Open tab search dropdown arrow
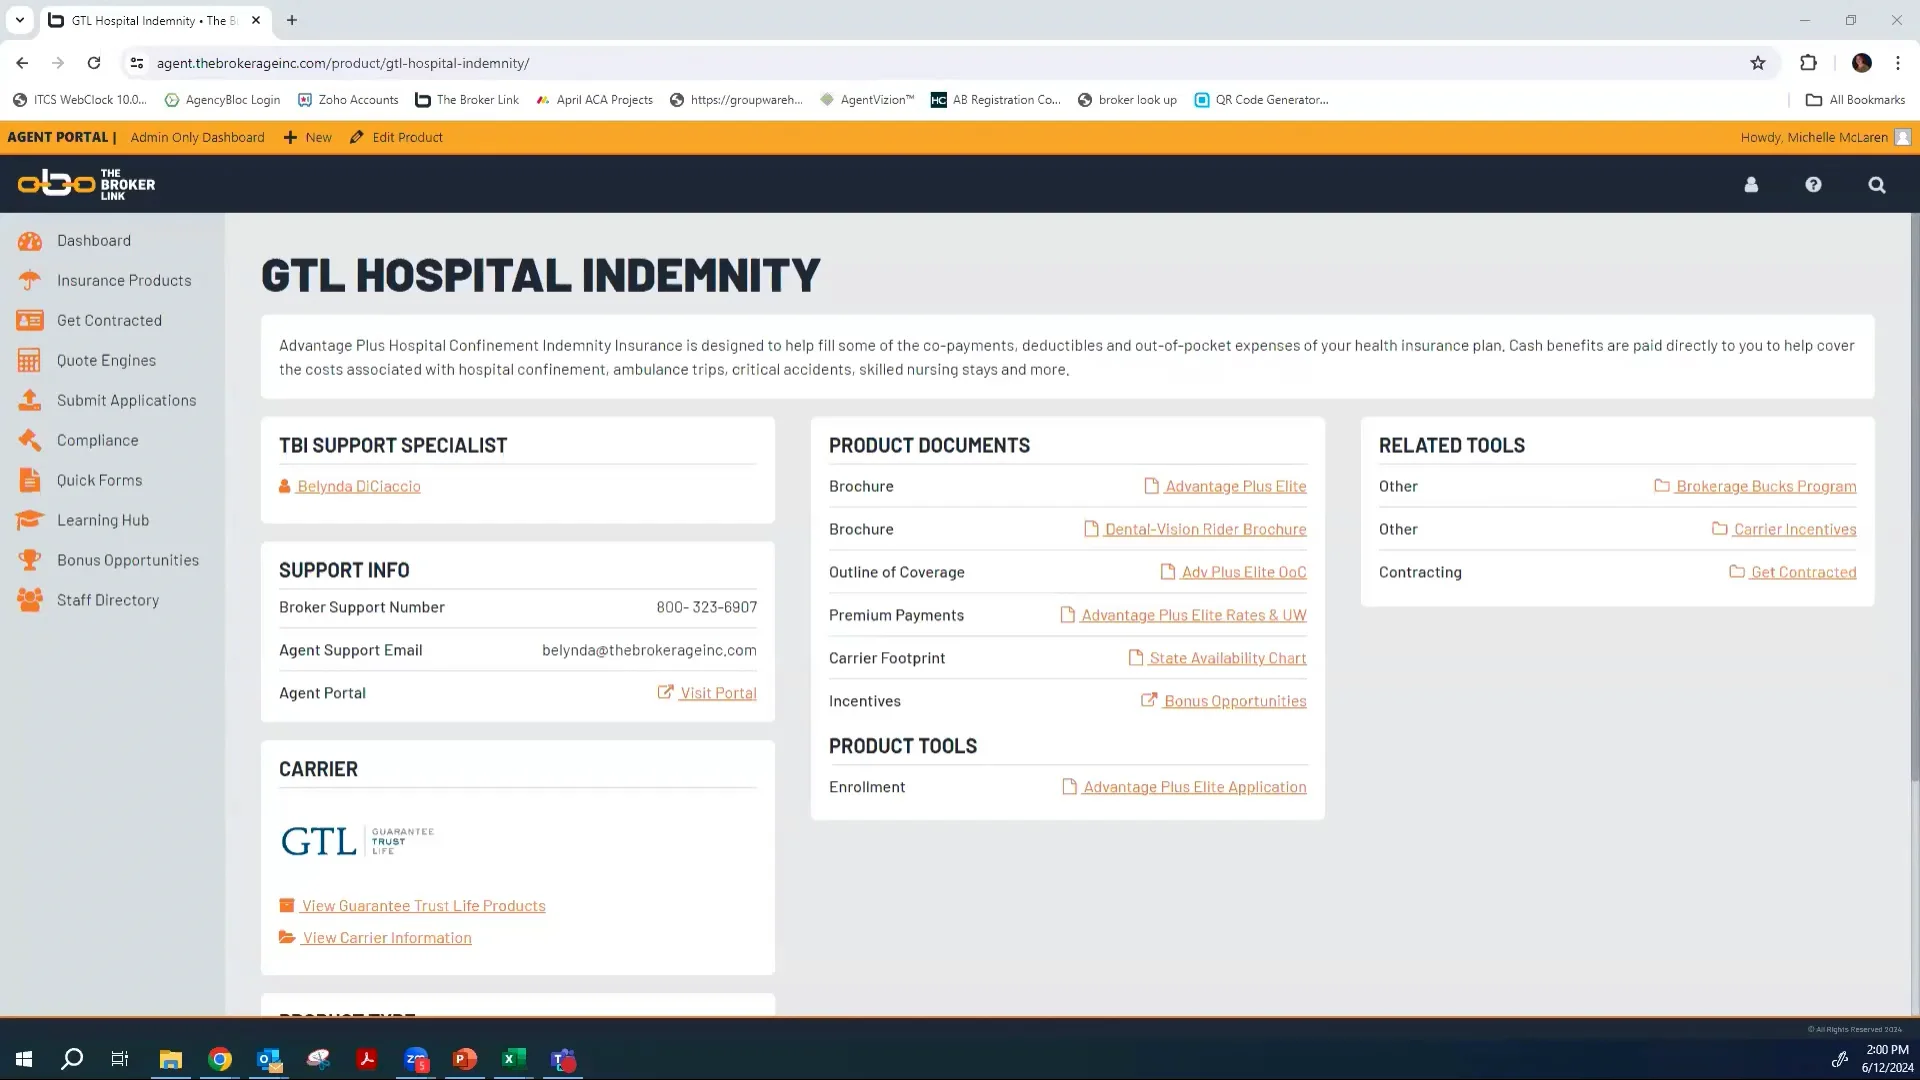Screen dimensions: 1920x1080 (19, 20)
